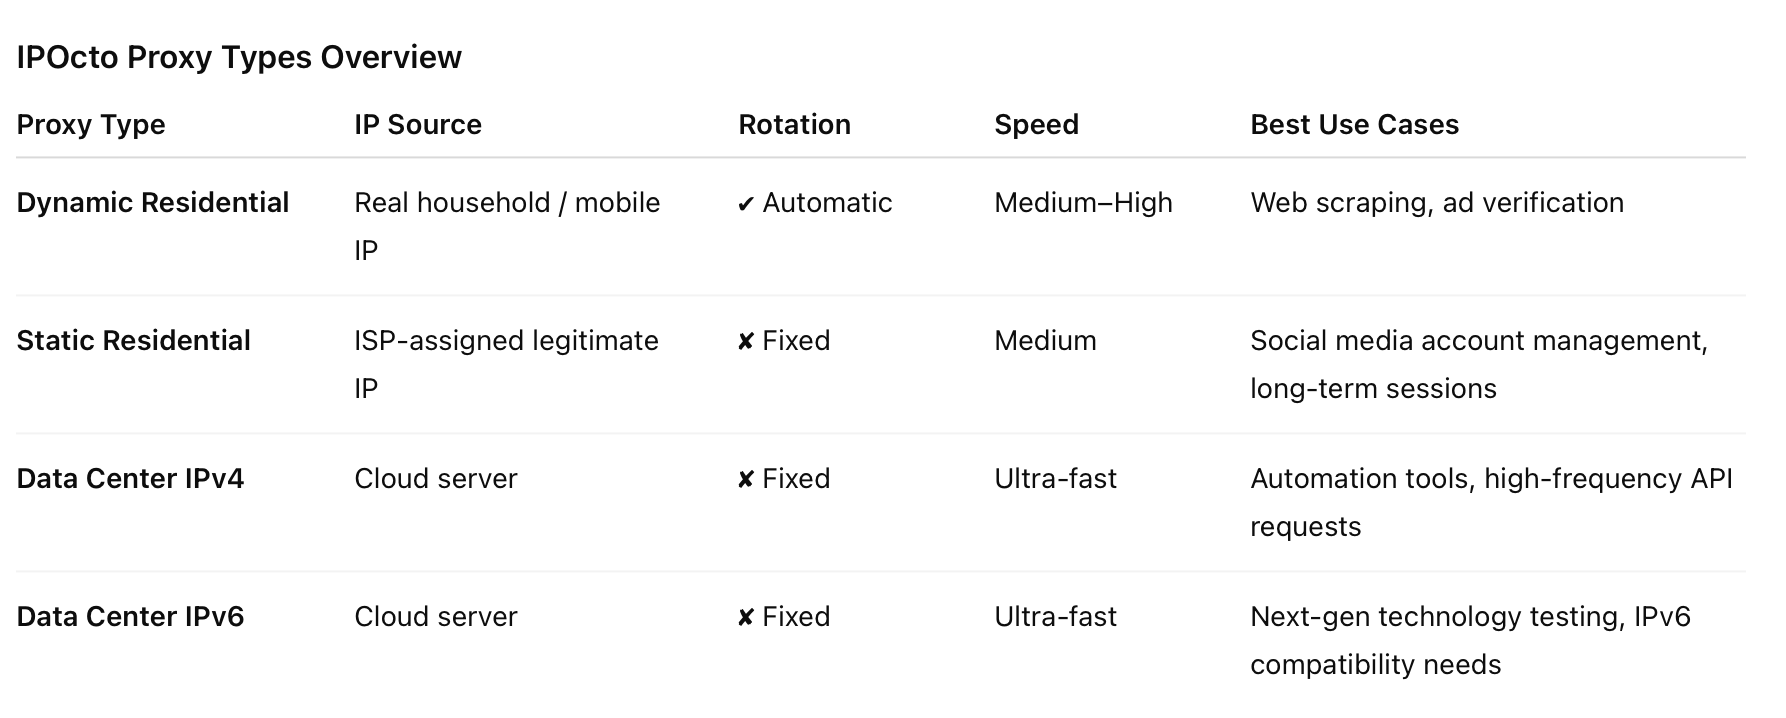The width and height of the screenshot is (1786, 718).
Task: Select Cloud server in Data Center IPv6 row
Action: coord(436,617)
